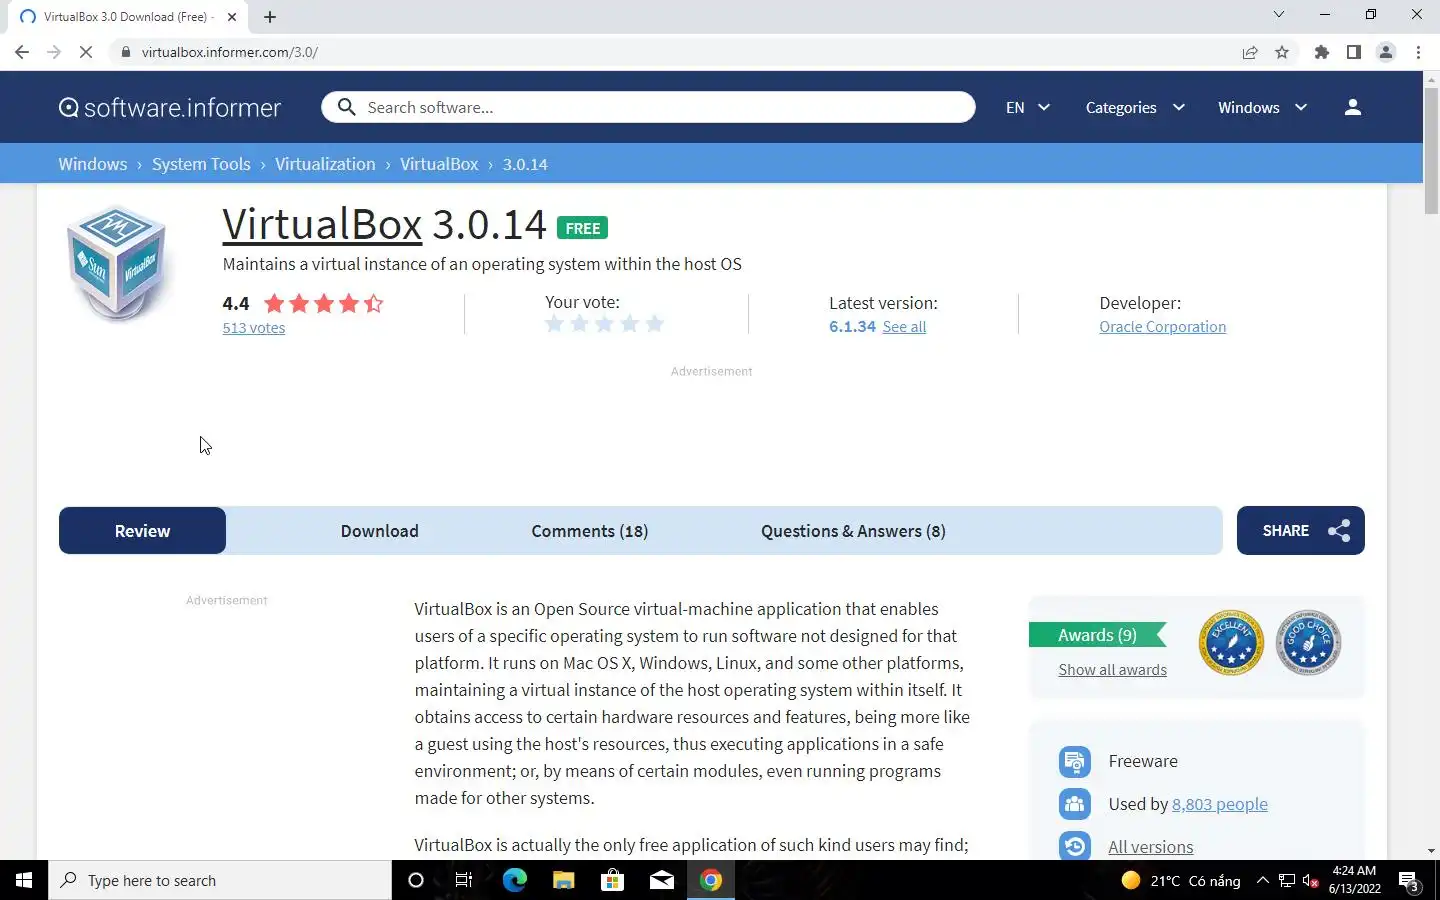Click the VirtualBox title heading link
Viewport: 1440px width, 900px height.
[322, 224]
